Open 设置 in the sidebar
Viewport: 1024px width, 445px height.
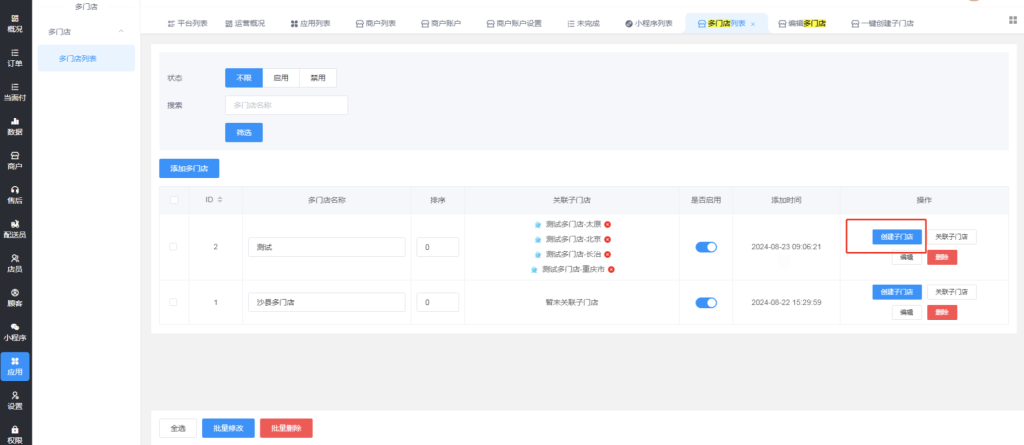15,400
